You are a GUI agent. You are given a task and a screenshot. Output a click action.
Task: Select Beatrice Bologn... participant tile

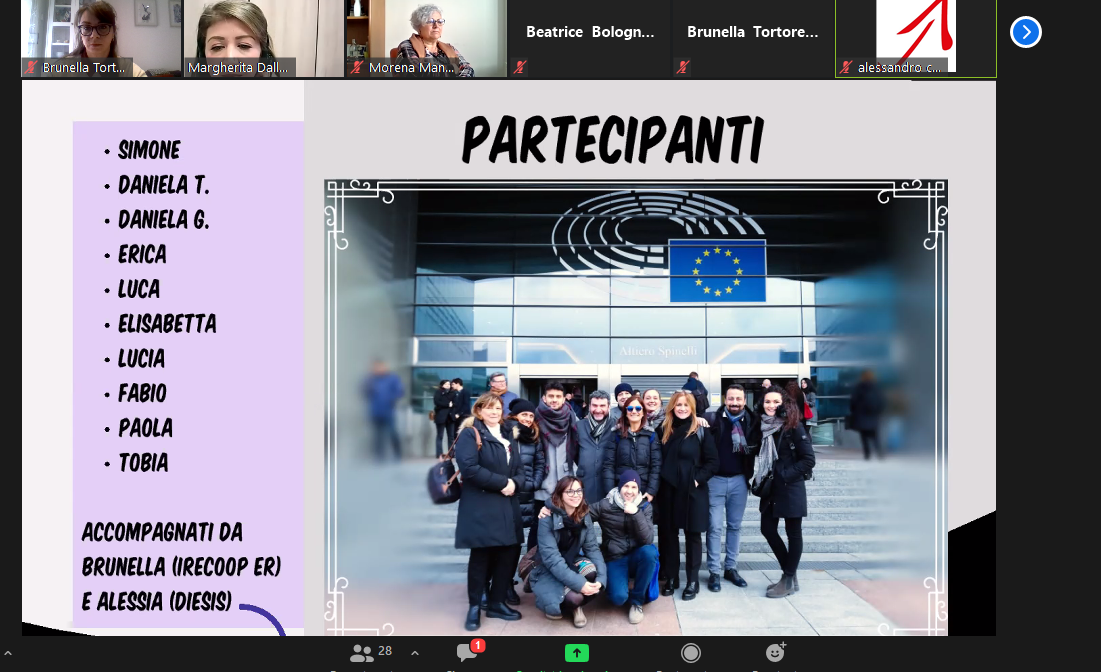(589, 39)
